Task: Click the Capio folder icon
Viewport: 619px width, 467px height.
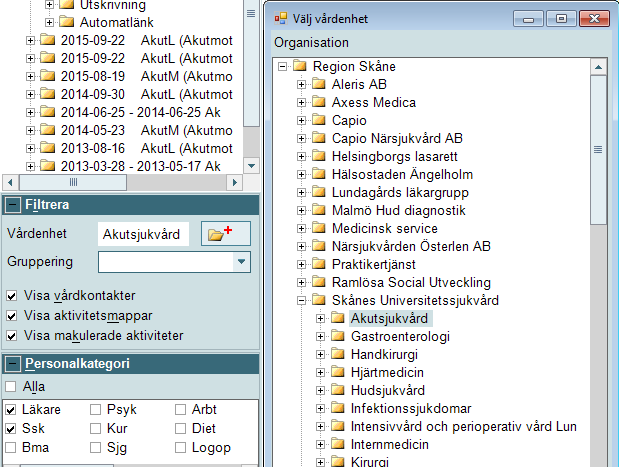Action: click(x=319, y=120)
